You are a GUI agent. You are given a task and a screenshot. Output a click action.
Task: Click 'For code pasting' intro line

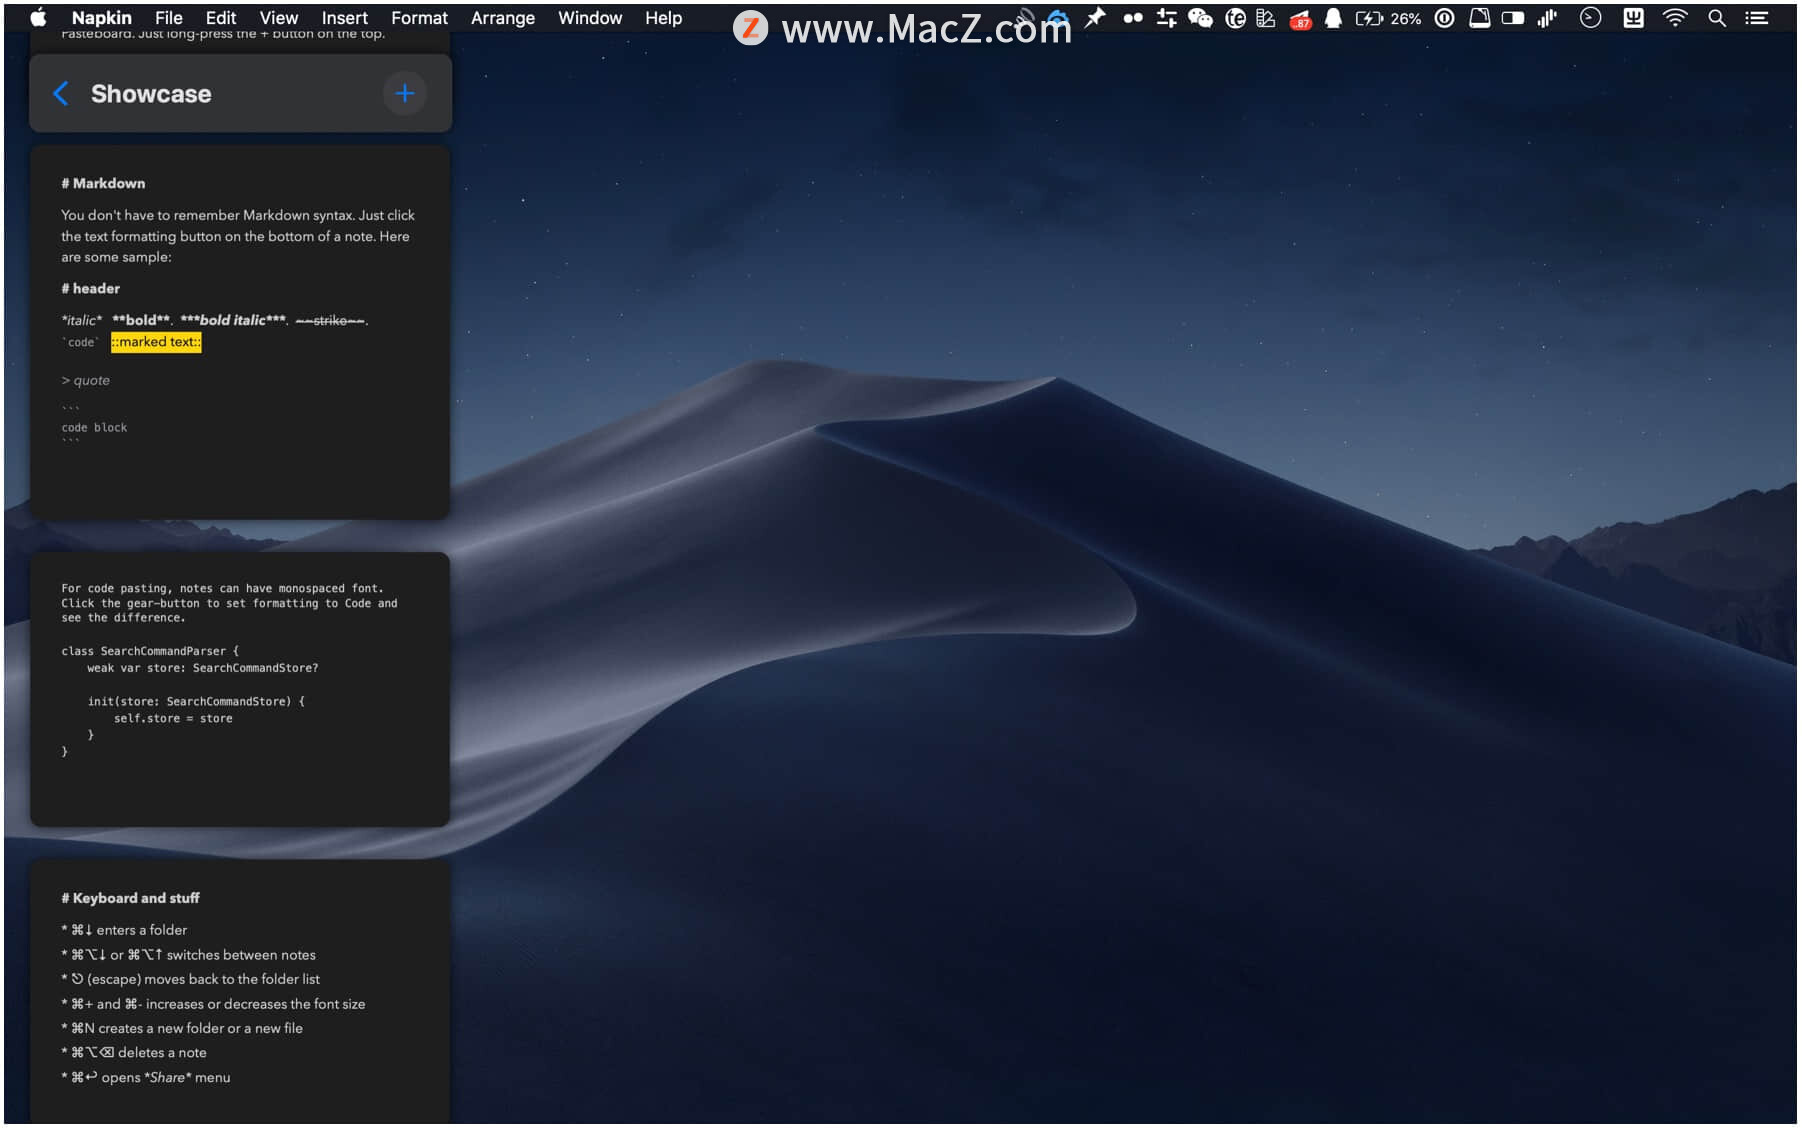pos(222,588)
